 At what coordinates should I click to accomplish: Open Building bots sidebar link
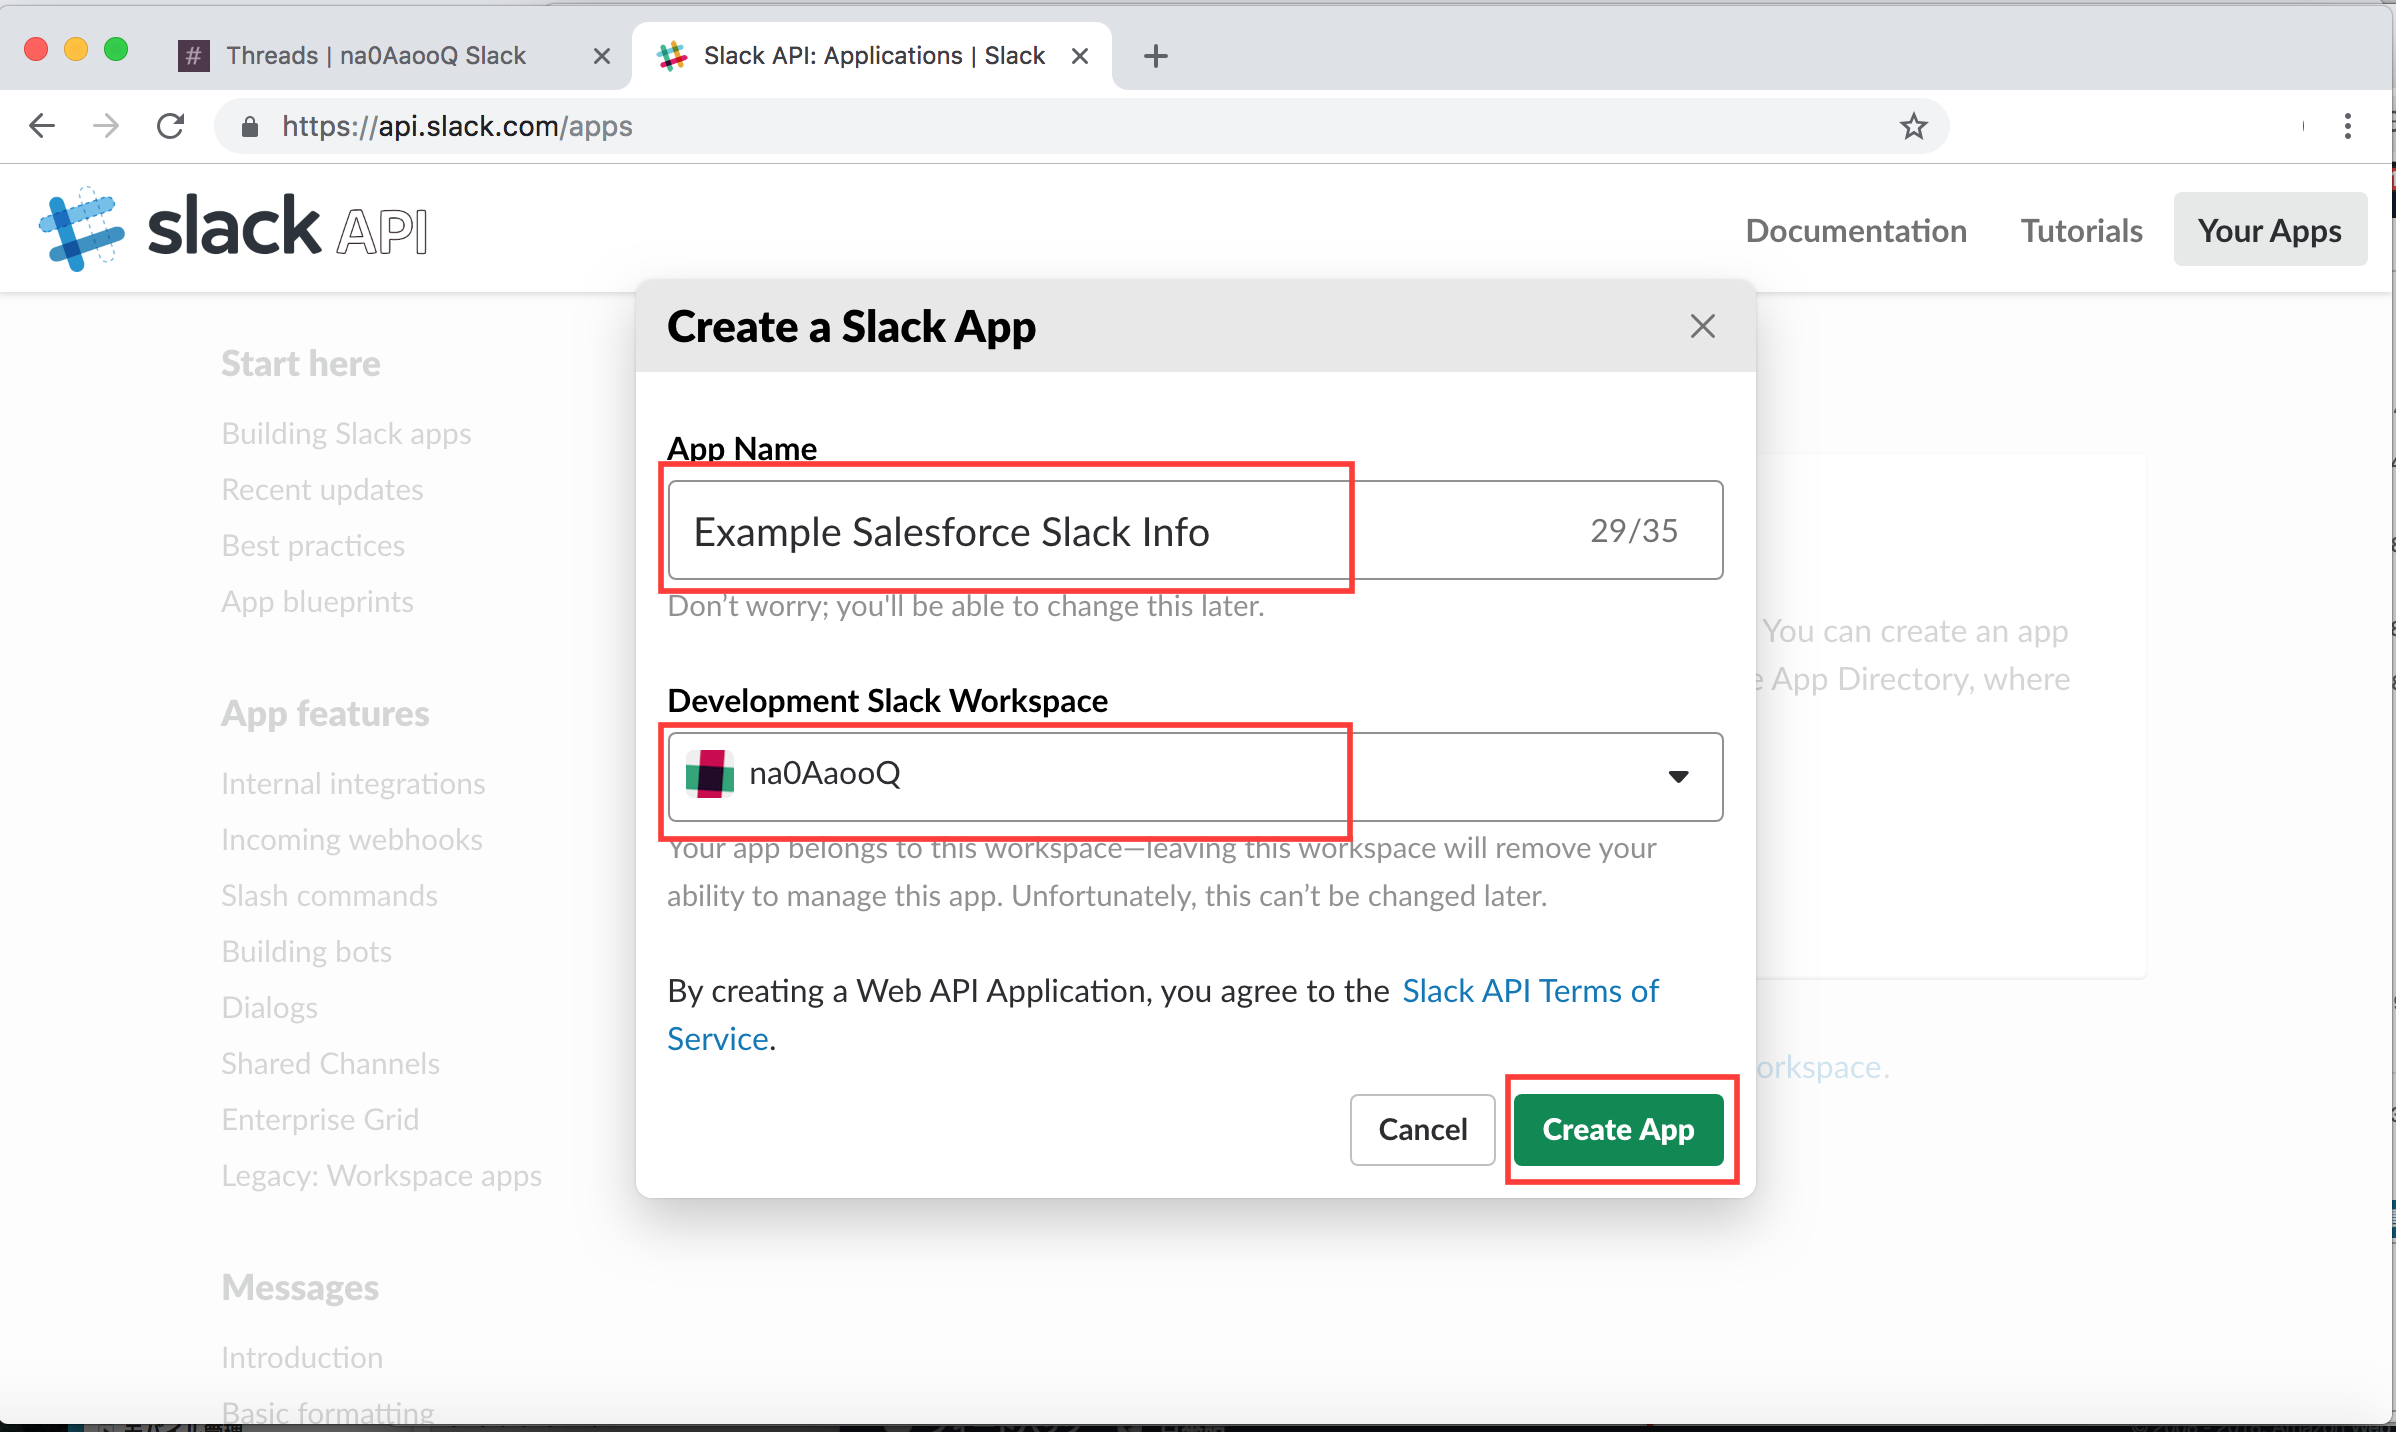point(306,952)
